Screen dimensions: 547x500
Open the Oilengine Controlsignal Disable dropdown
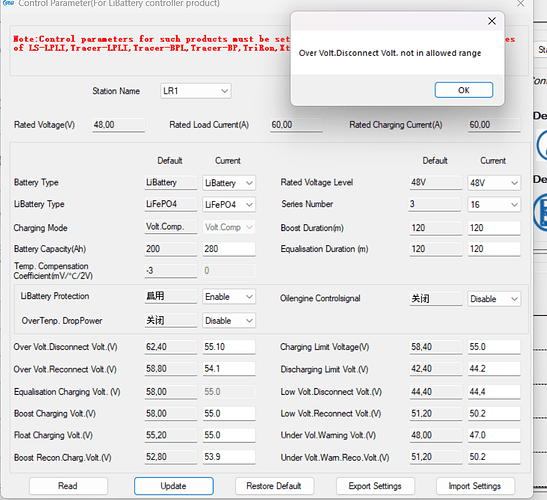tap(494, 299)
